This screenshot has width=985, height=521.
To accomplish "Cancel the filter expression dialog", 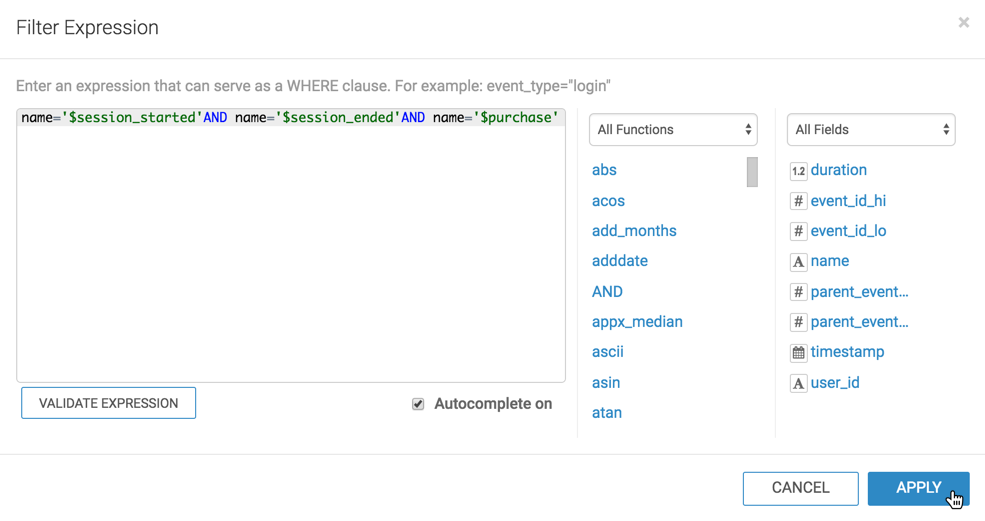I will (x=800, y=488).
